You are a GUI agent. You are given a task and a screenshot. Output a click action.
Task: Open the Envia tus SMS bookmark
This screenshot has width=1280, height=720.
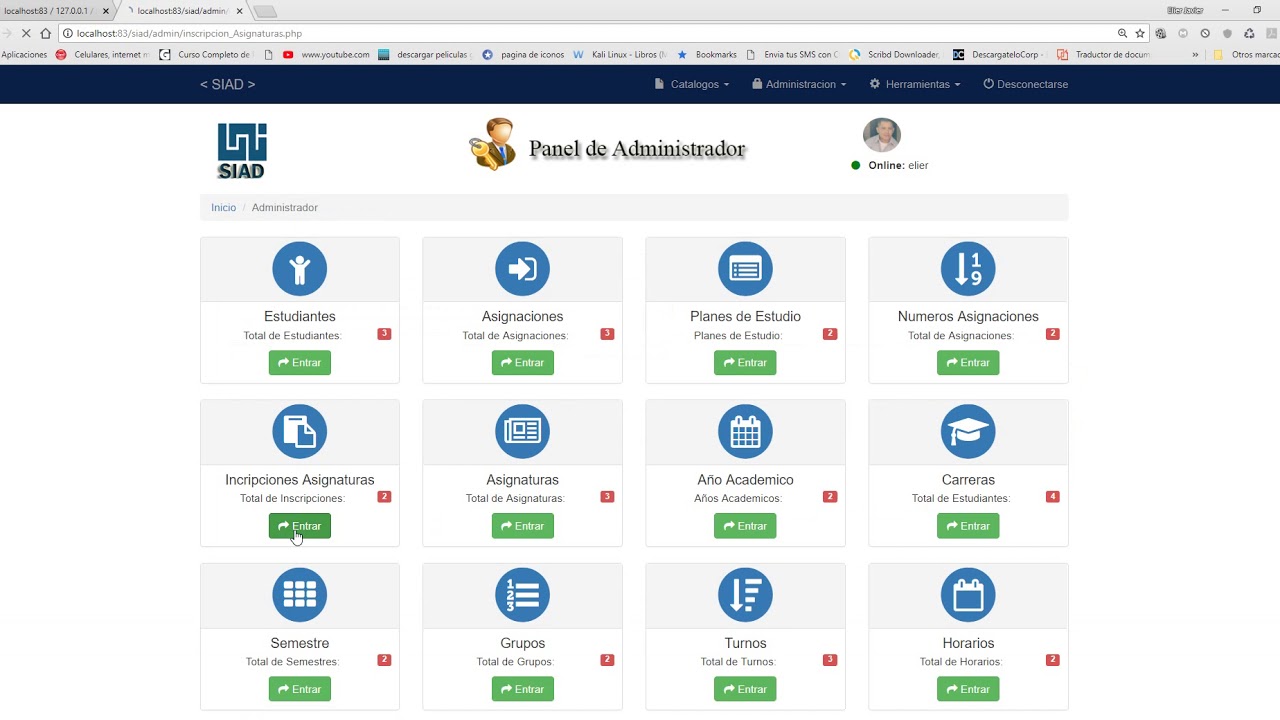tap(792, 55)
